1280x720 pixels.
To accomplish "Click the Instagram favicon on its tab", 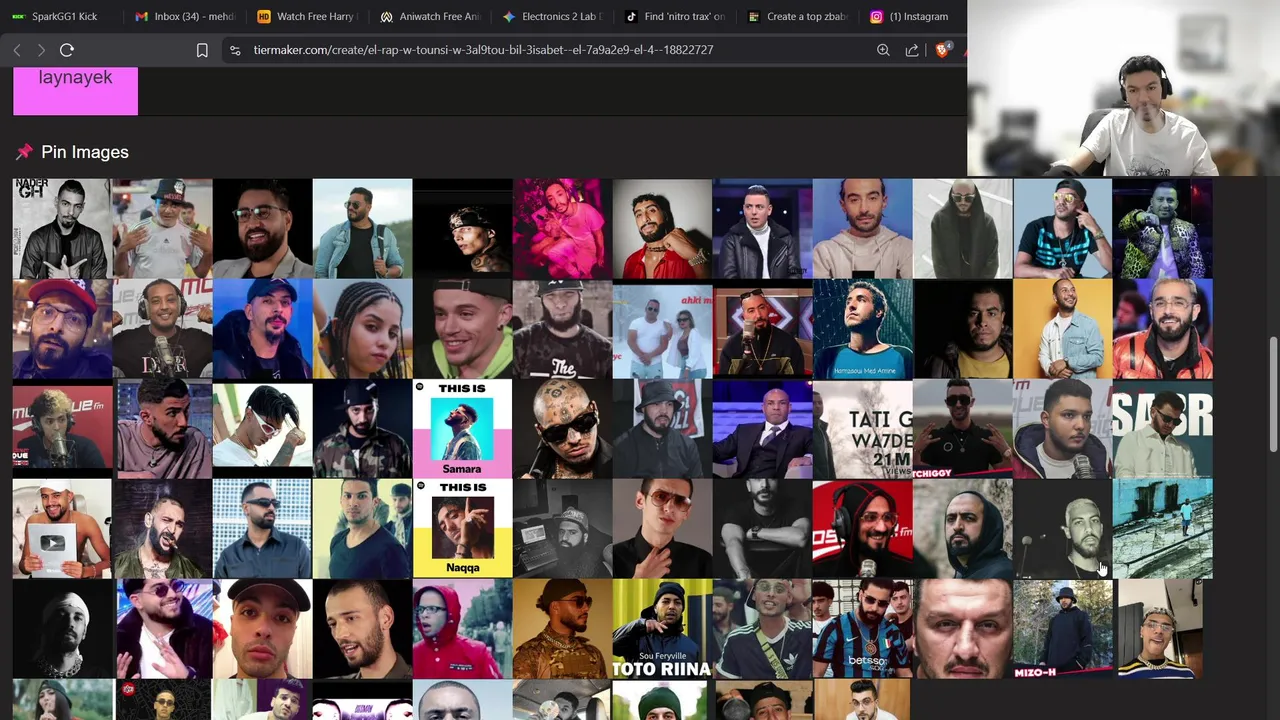I will 876,16.
